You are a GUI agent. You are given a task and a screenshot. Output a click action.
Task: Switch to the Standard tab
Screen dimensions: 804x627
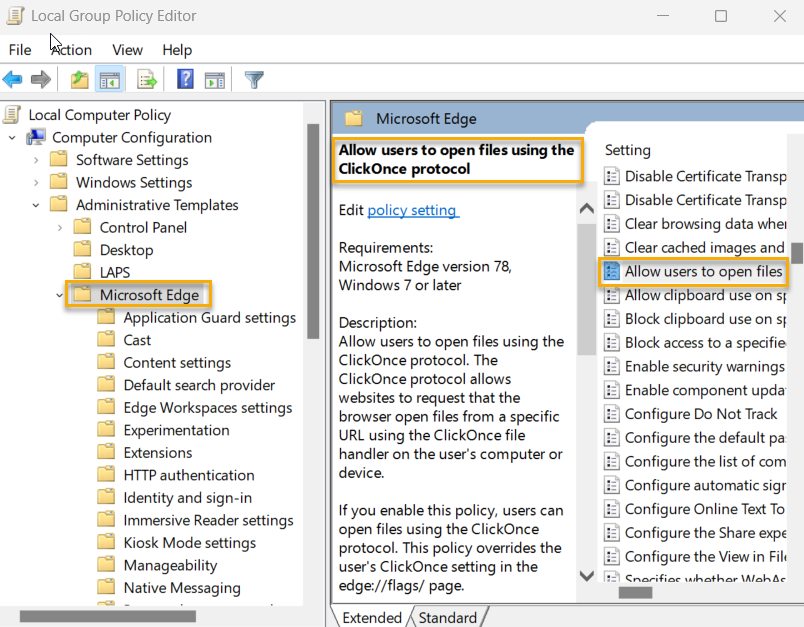(x=446, y=617)
